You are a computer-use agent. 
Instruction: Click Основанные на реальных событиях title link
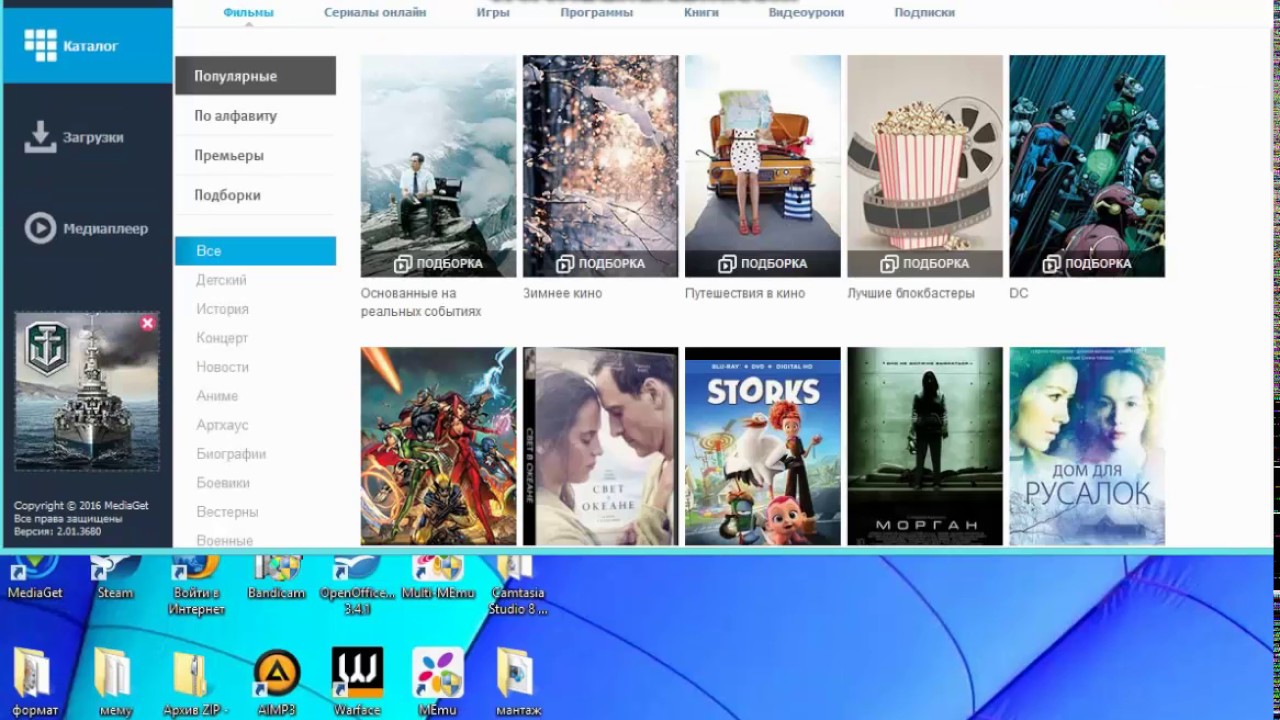[421, 302]
